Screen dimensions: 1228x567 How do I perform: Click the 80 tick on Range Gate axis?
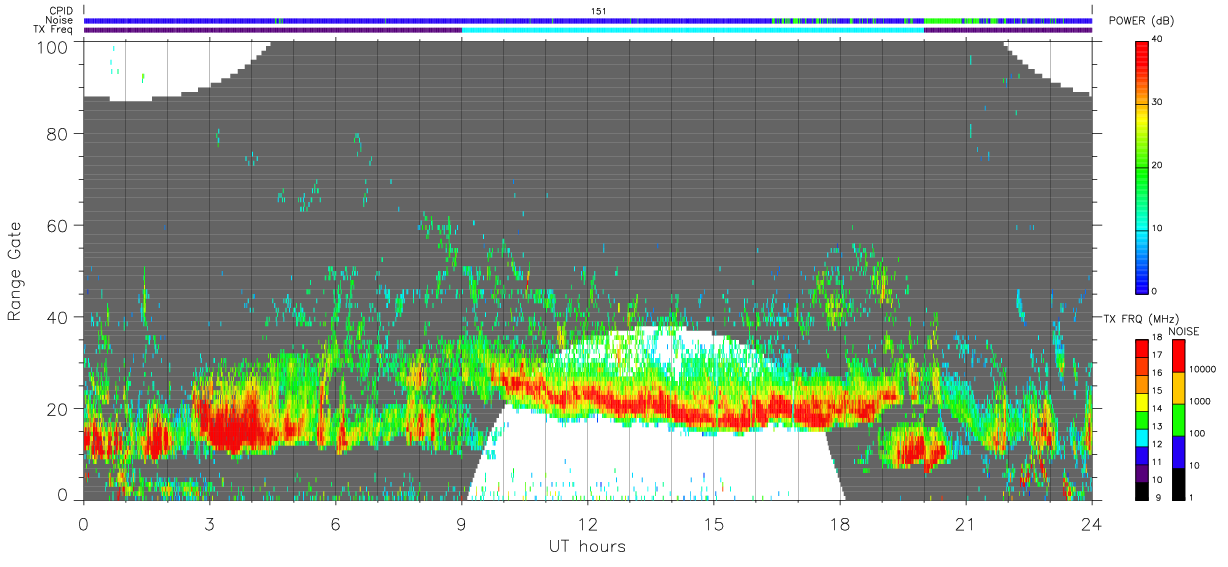coord(58,133)
